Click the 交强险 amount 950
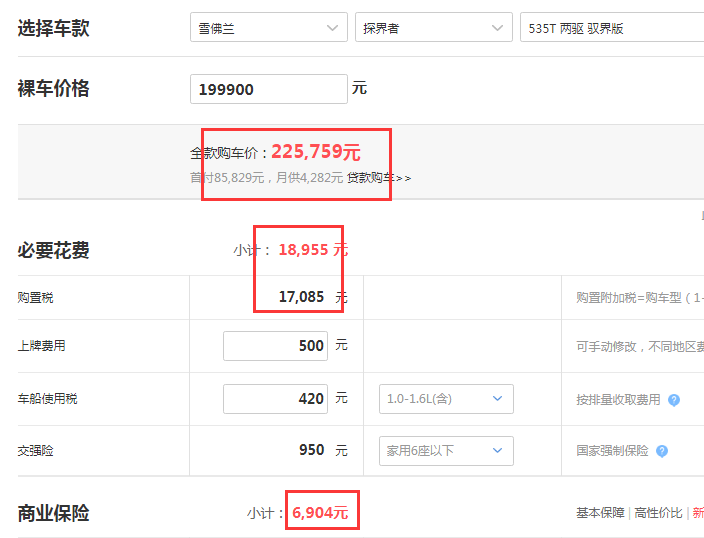704x538 pixels. (312, 450)
